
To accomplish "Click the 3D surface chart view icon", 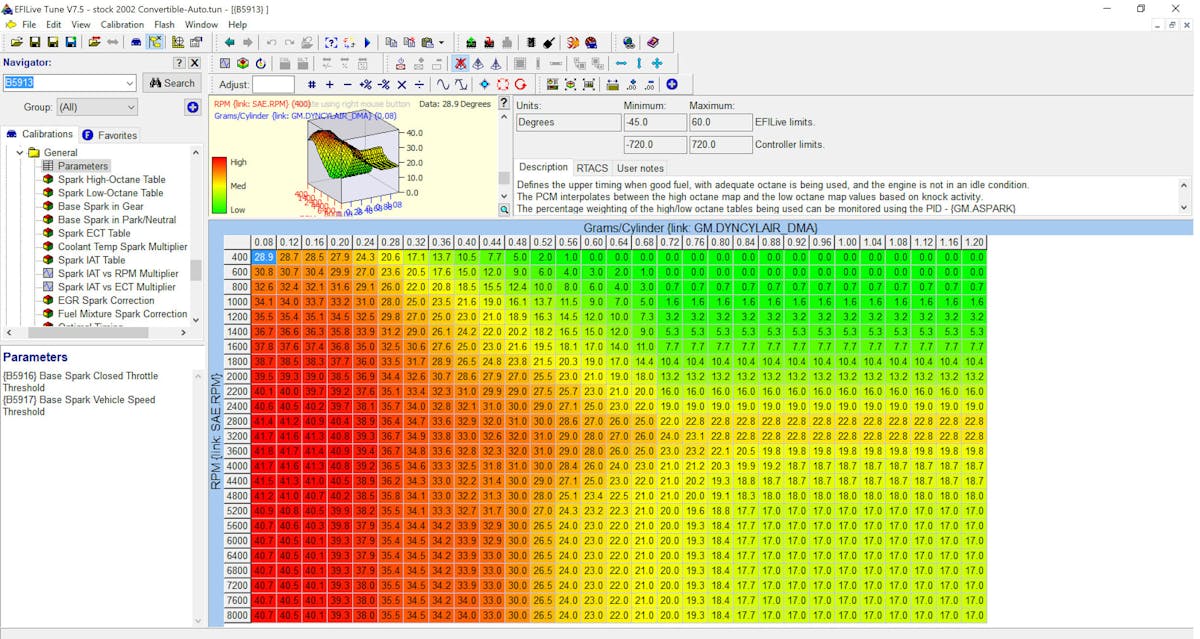I will pos(243,64).
